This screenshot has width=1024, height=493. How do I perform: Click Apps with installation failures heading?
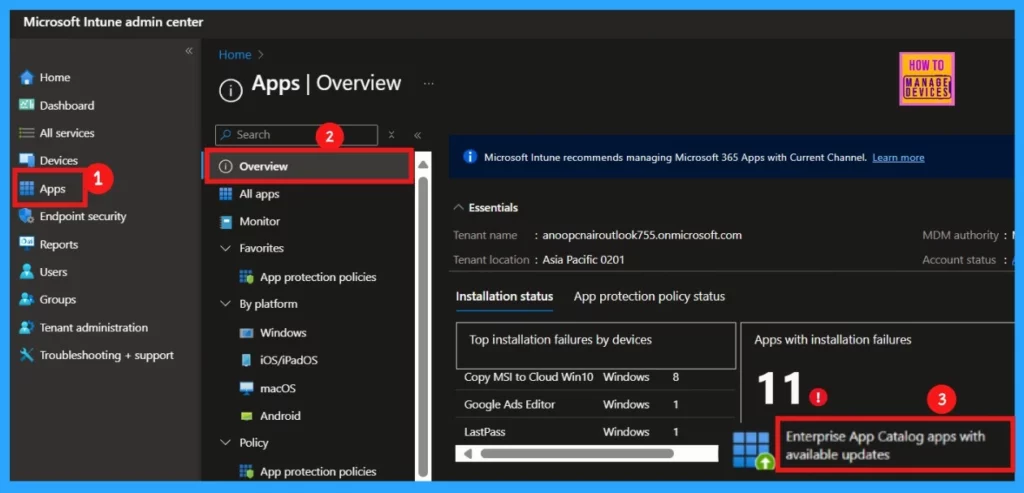[x=833, y=340]
